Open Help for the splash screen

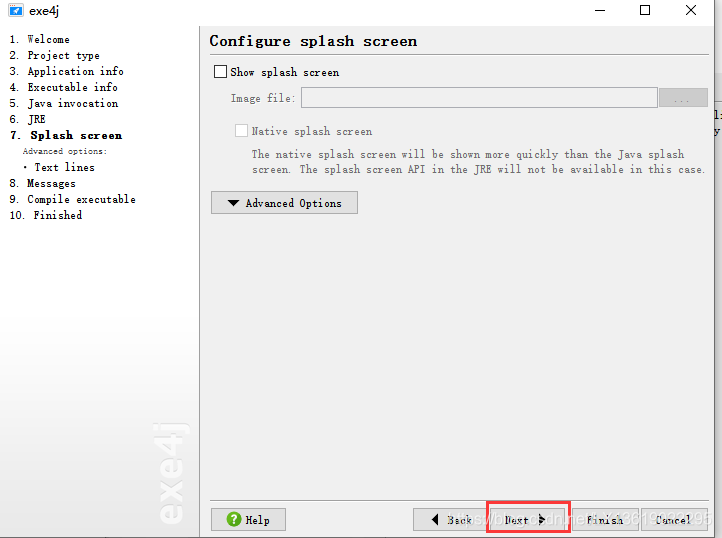(x=248, y=520)
